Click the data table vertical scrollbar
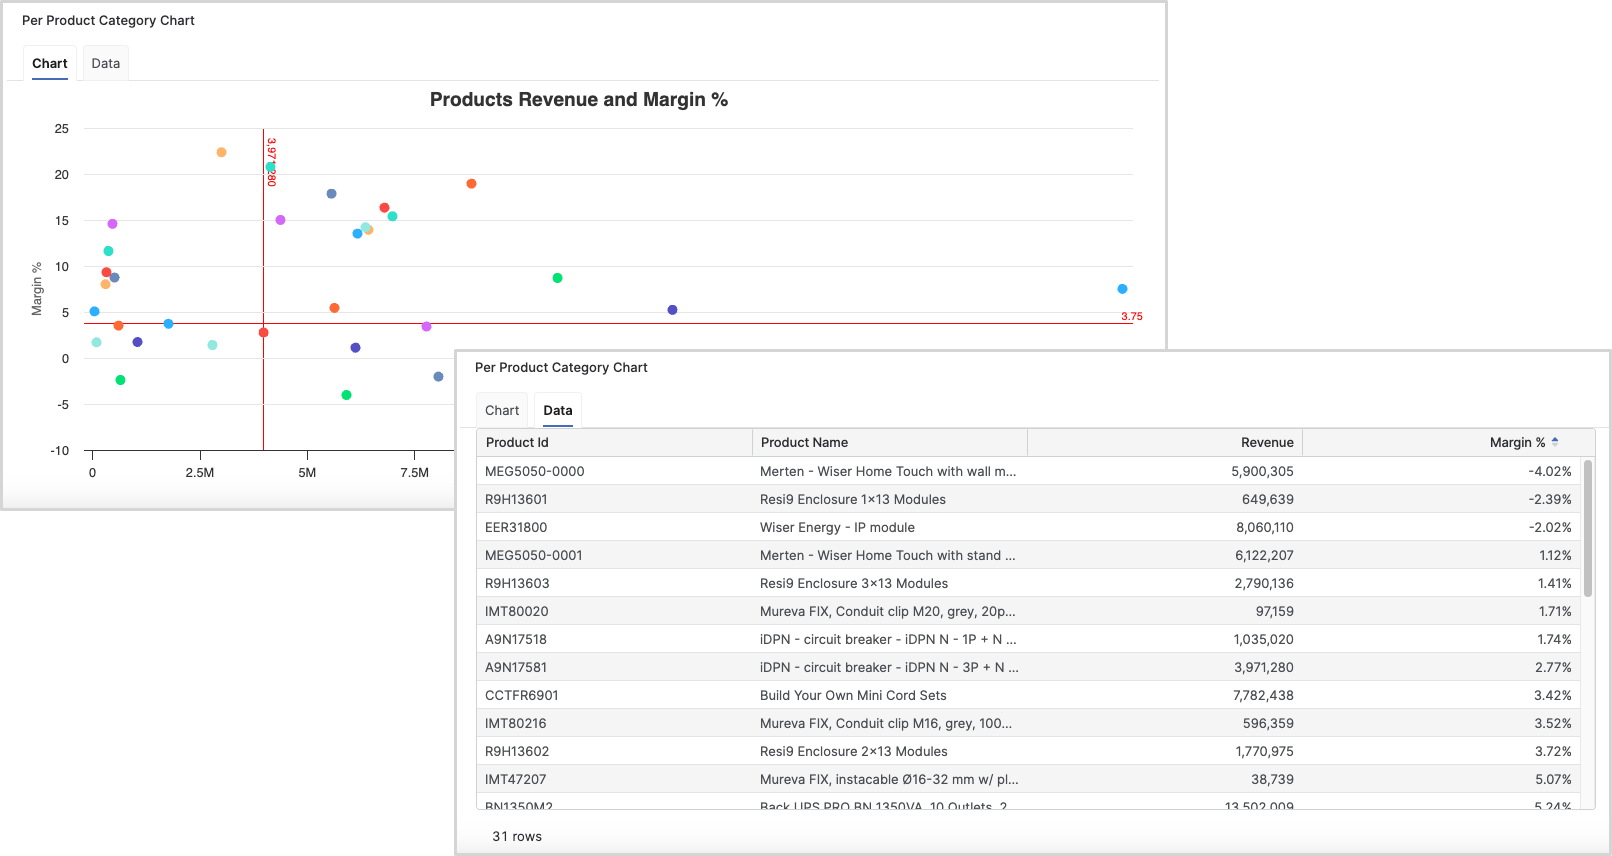 tap(1588, 530)
